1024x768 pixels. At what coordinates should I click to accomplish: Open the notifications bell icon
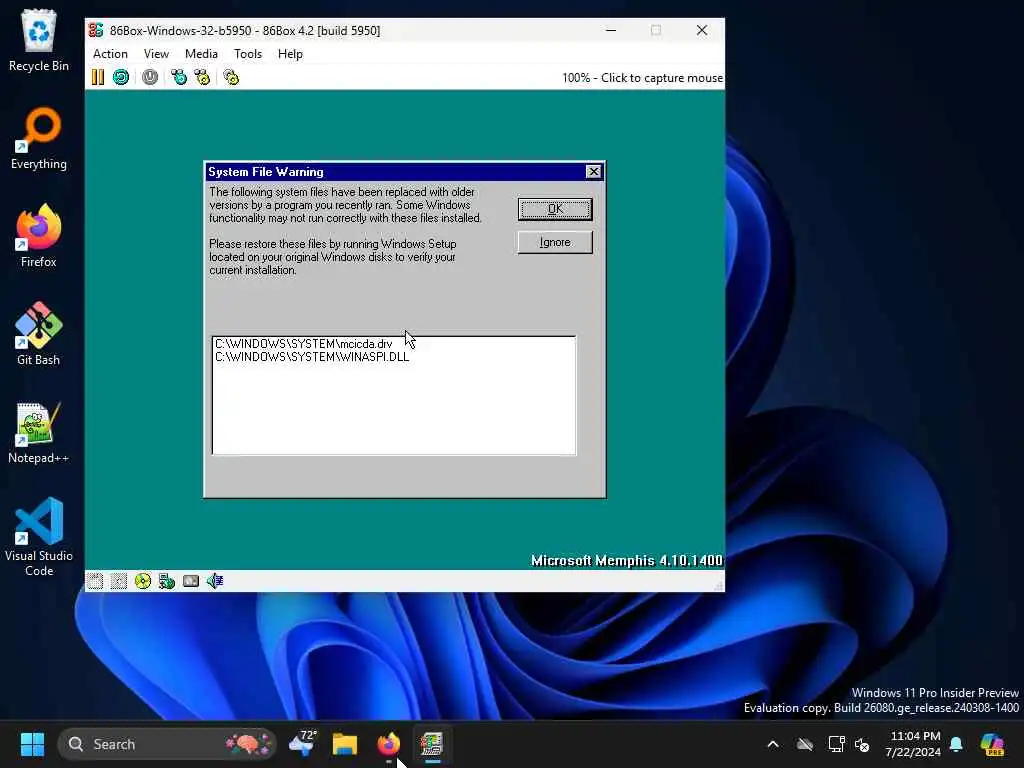coord(956,744)
